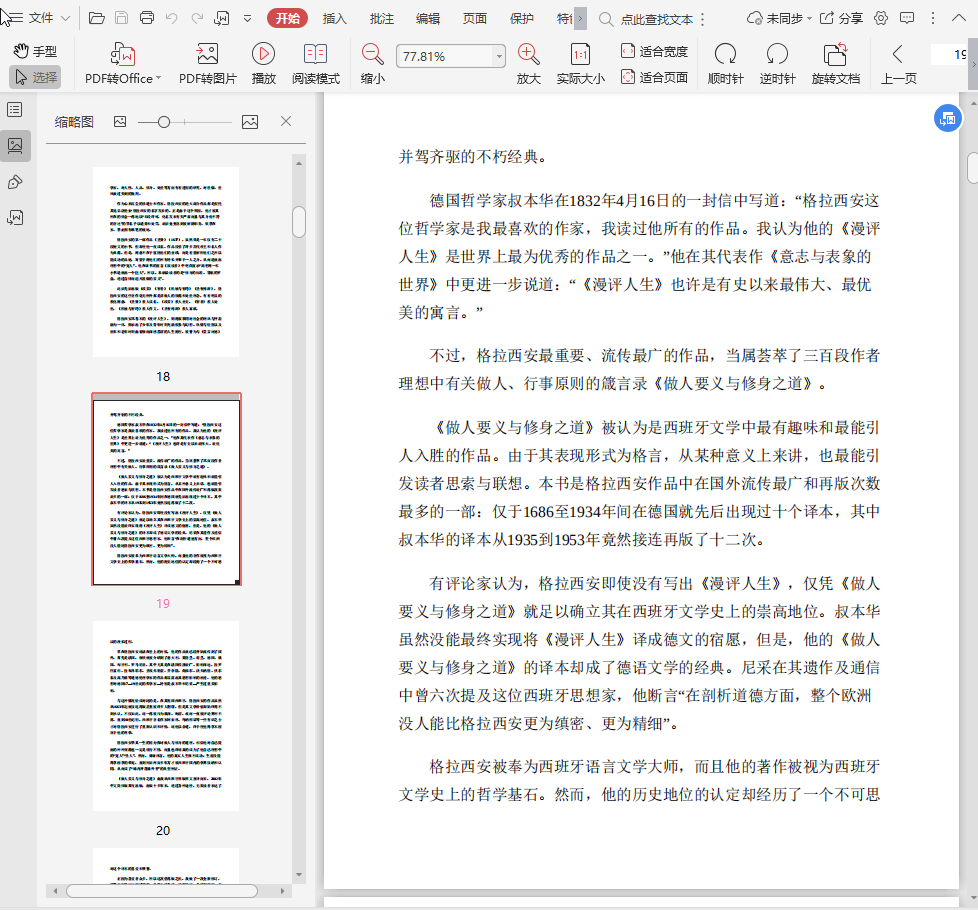978x910 pixels.
Task: Rotate page 逆时针 counterclockwise
Action: click(777, 63)
